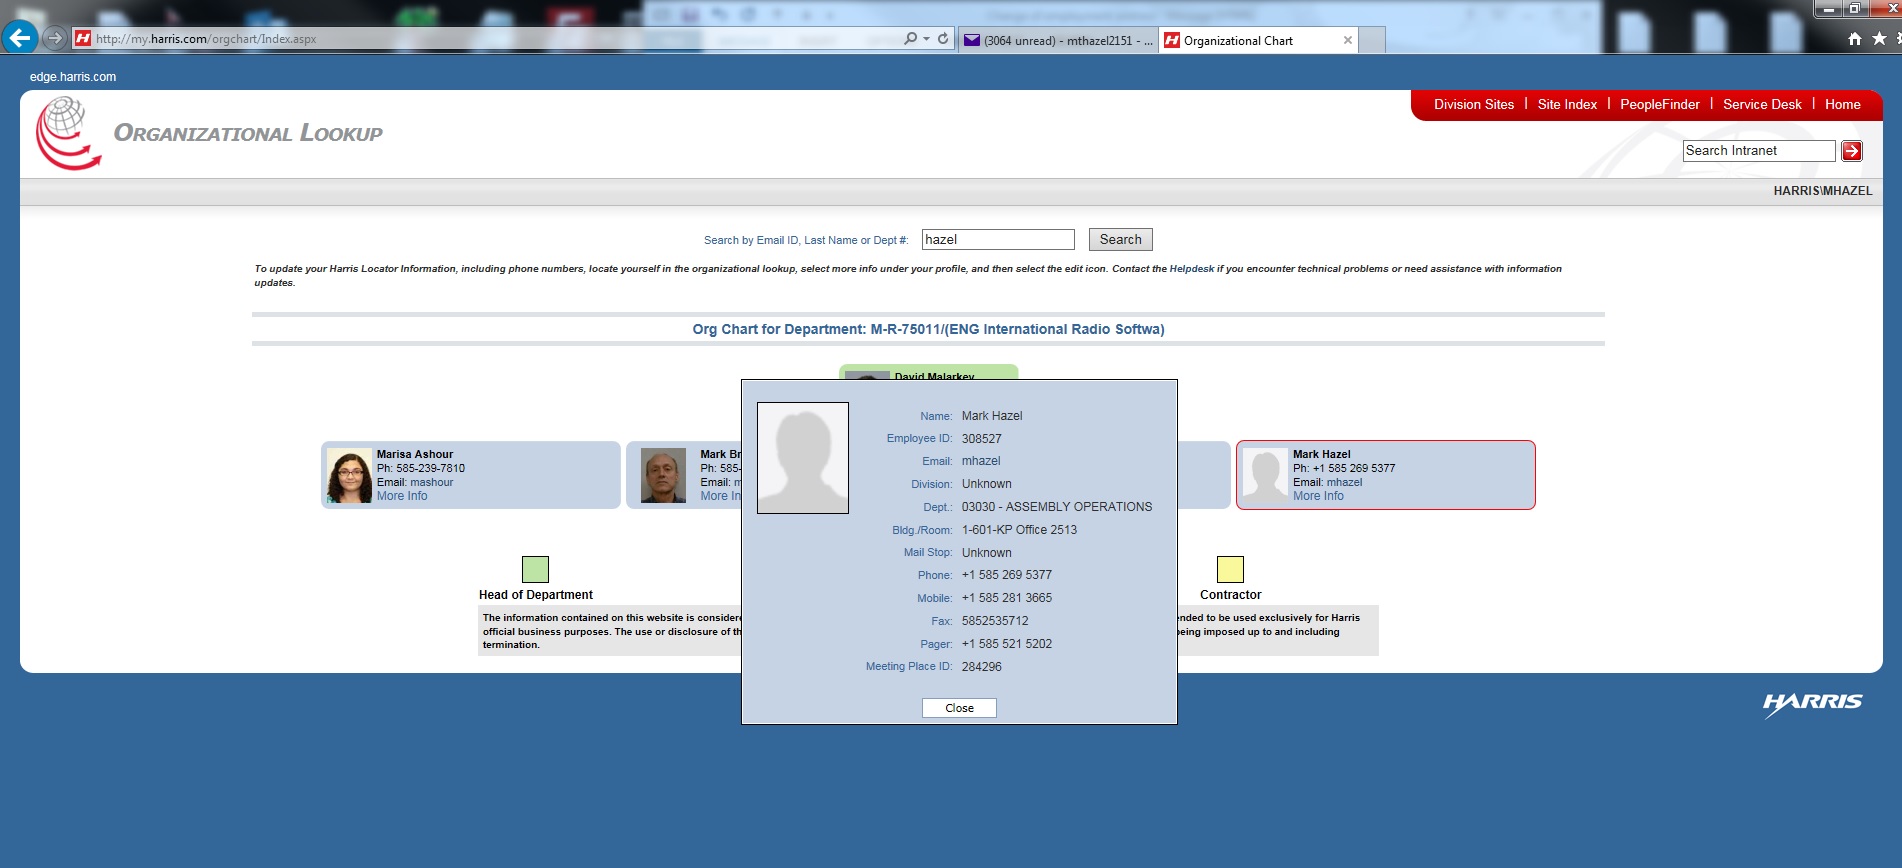Open the Helpdesk link in the instructions
1902x868 pixels.
coord(1192,269)
